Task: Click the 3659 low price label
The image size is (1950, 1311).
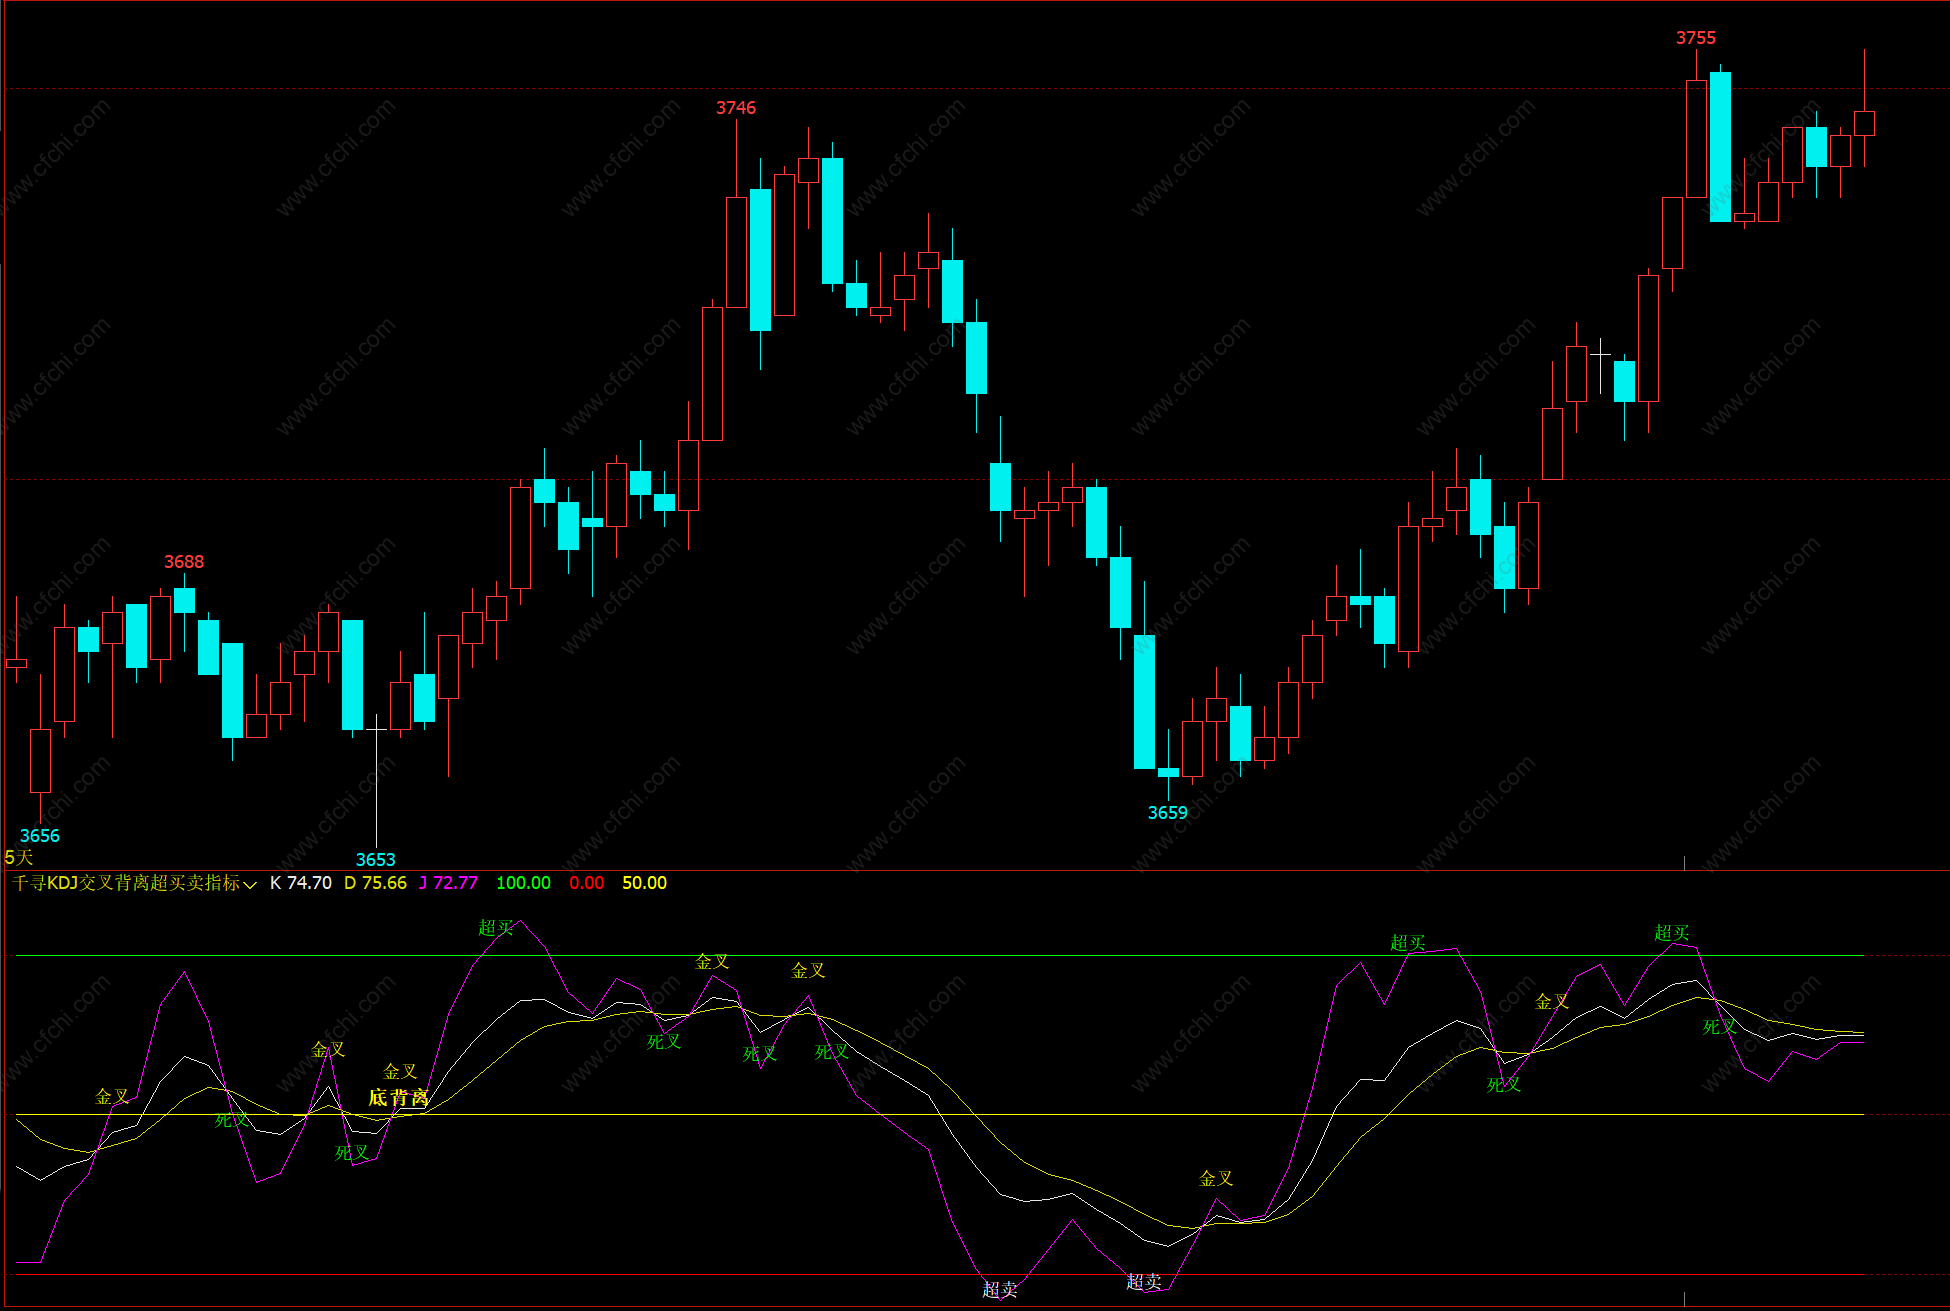Action: [1167, 813]
